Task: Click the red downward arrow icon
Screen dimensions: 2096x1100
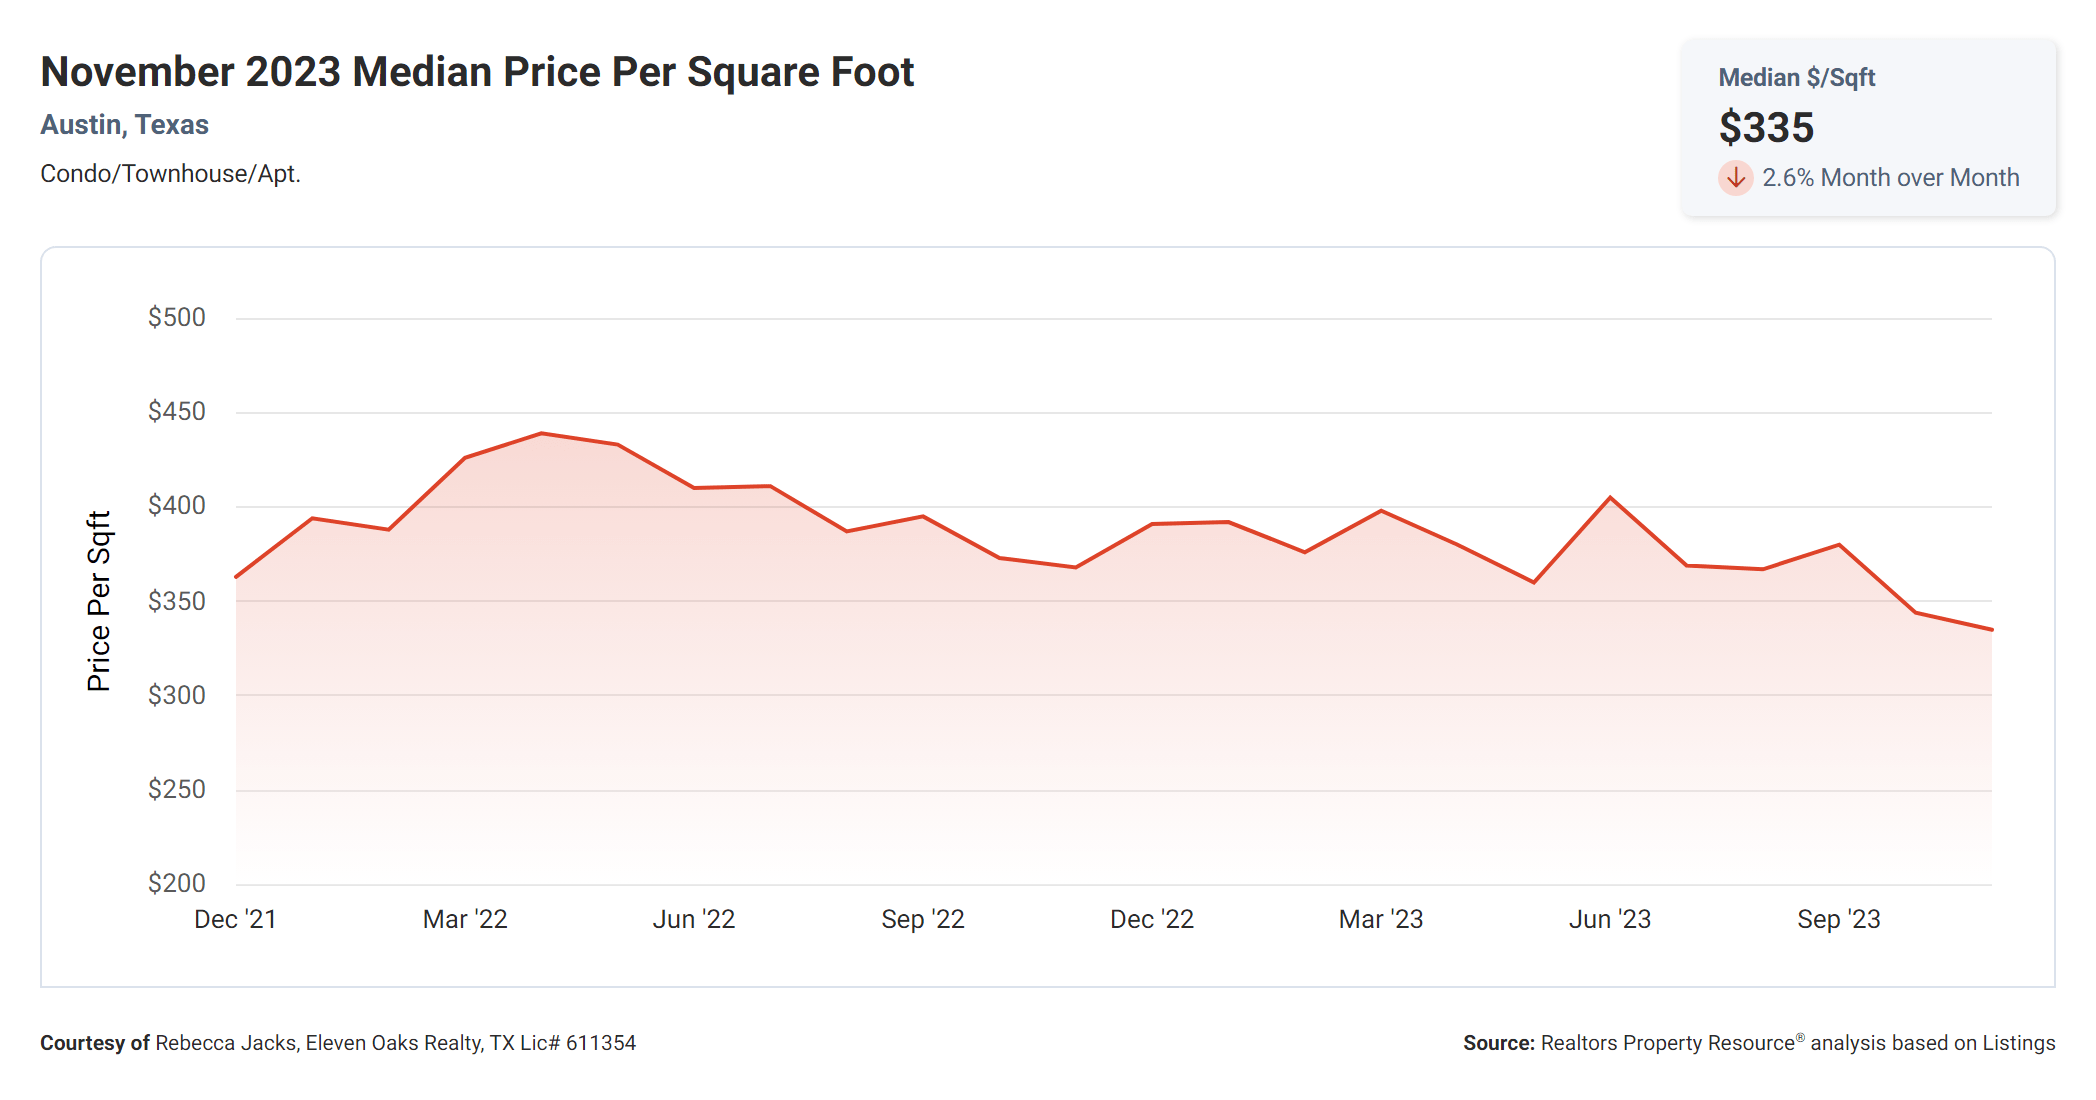Action: coord(1735,178)
